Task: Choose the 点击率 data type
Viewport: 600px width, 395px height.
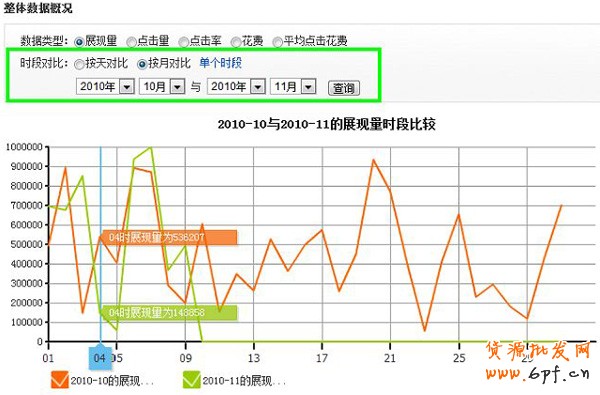Action: point(184,42)
